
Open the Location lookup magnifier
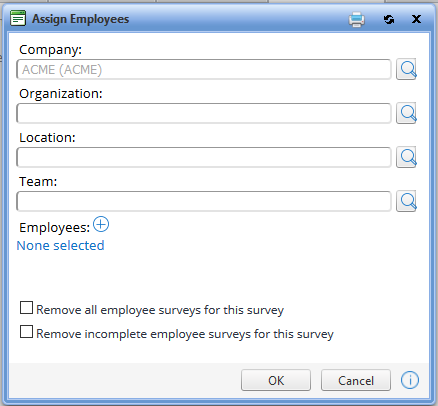click(x=406, y=157)
